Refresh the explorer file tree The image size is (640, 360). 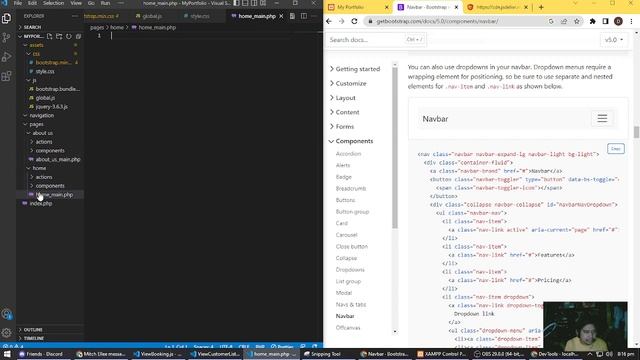coord(69,36)
